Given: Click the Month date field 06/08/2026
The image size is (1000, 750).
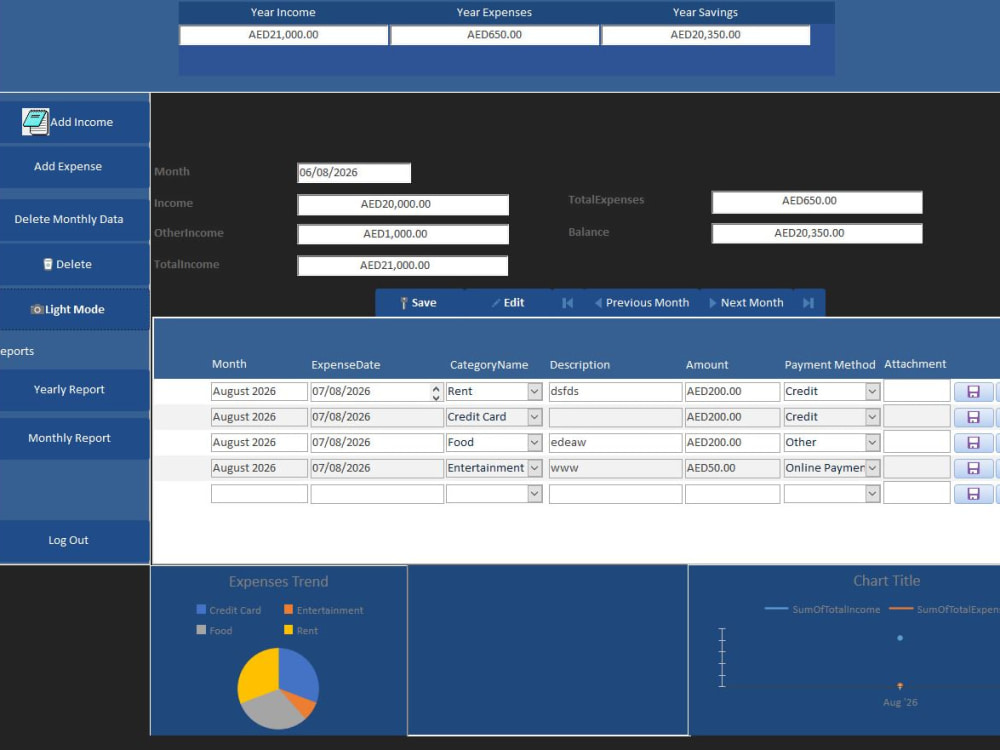Looking at the screenshot, I should (x=354, y=172).
